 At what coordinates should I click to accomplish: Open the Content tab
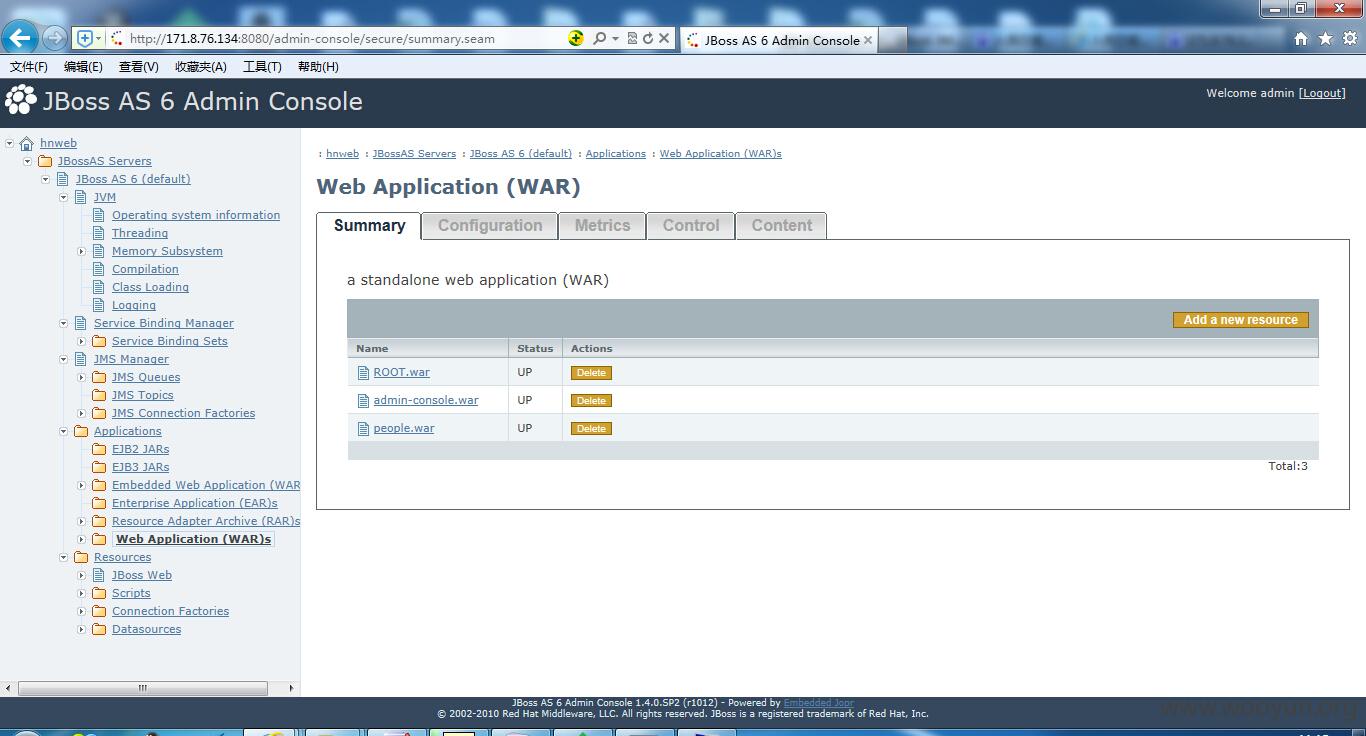(x=782, y=226)
